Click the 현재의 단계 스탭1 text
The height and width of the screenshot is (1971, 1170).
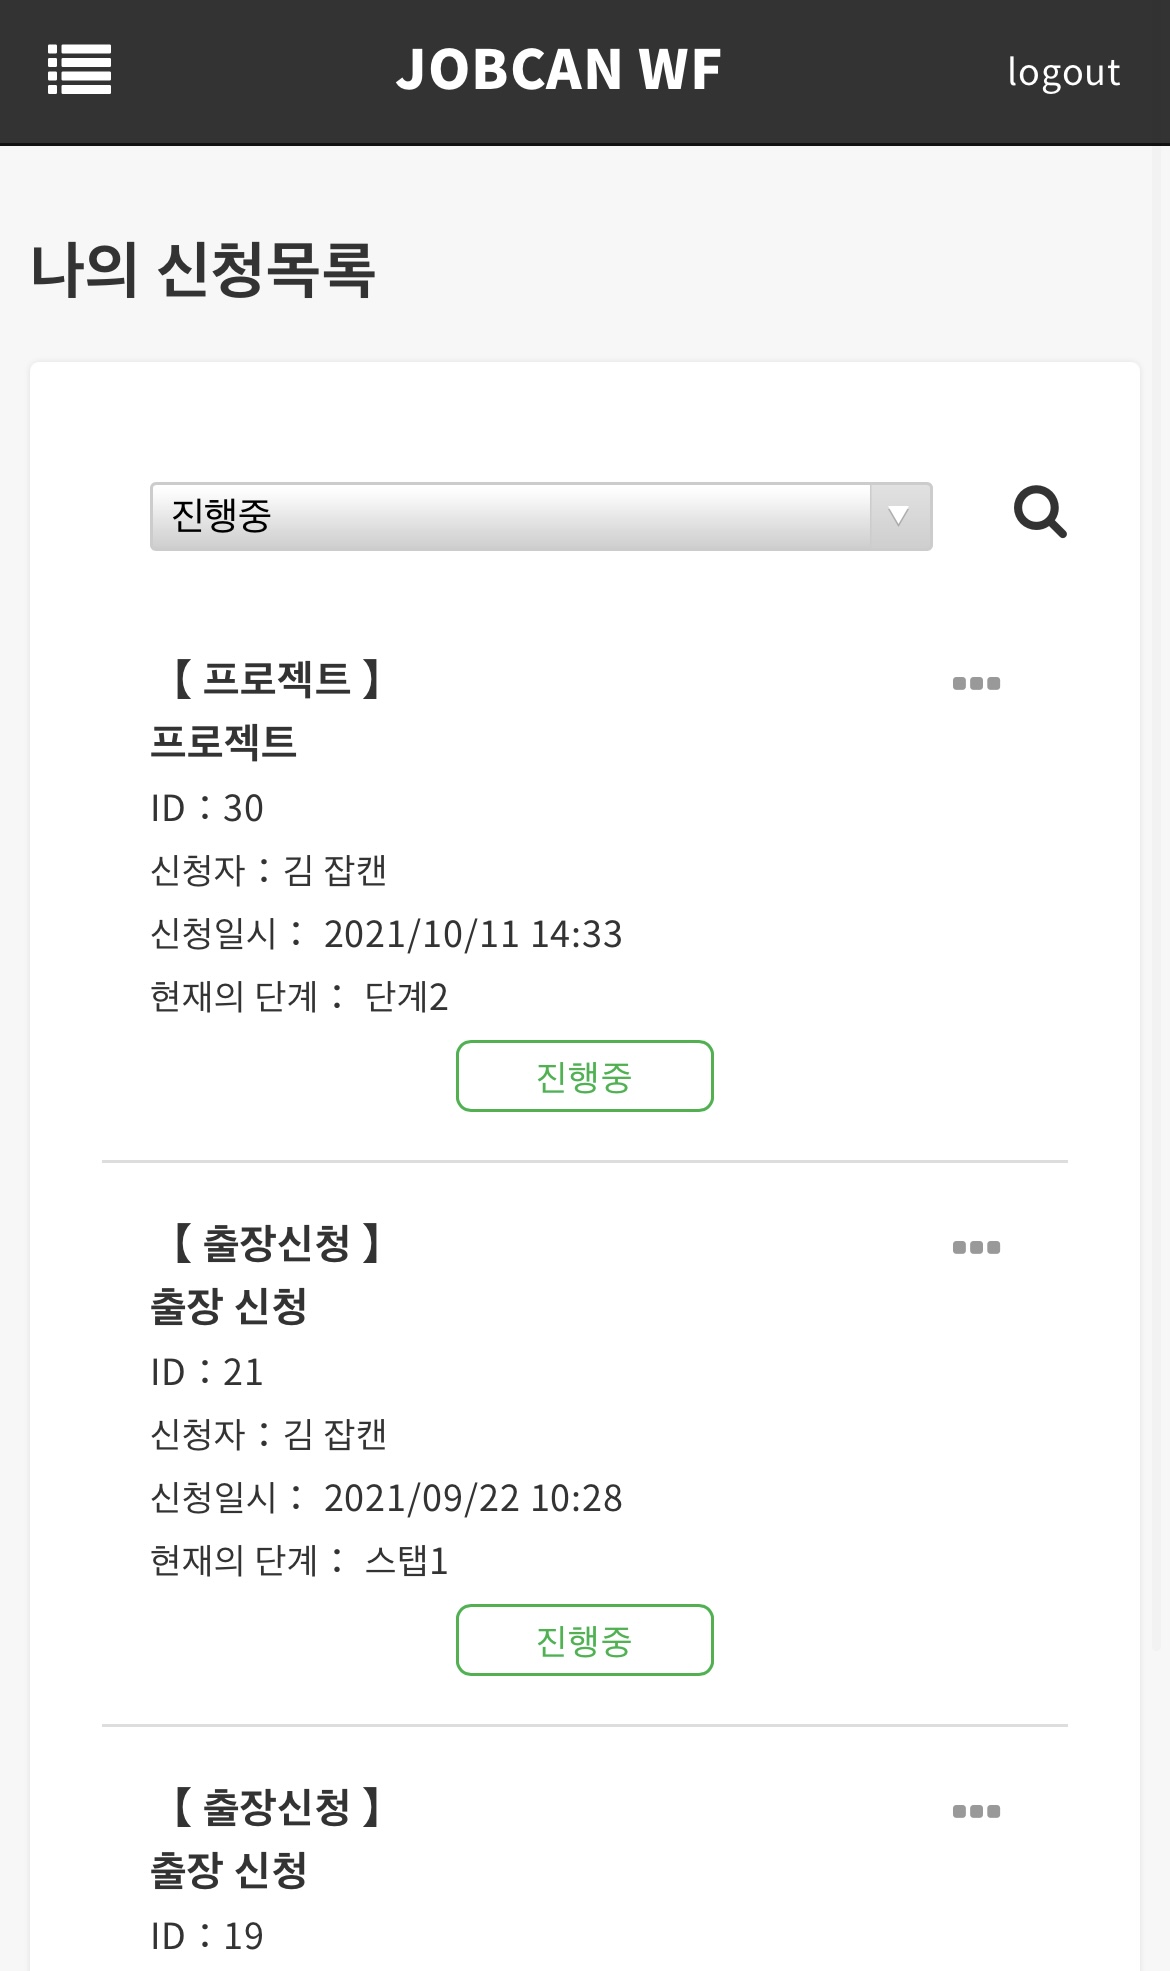299,1560
